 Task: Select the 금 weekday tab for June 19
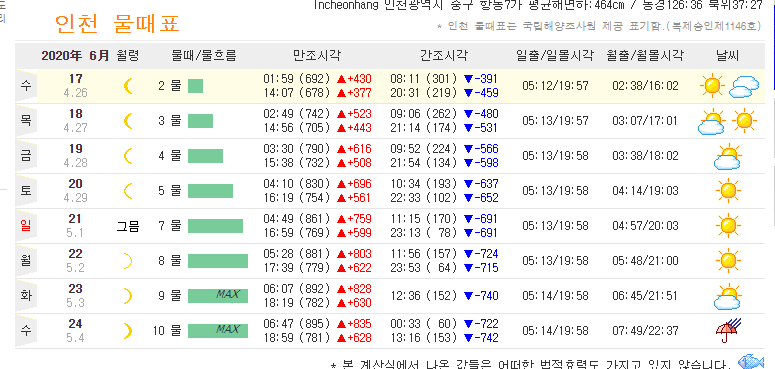pos(26,156)
